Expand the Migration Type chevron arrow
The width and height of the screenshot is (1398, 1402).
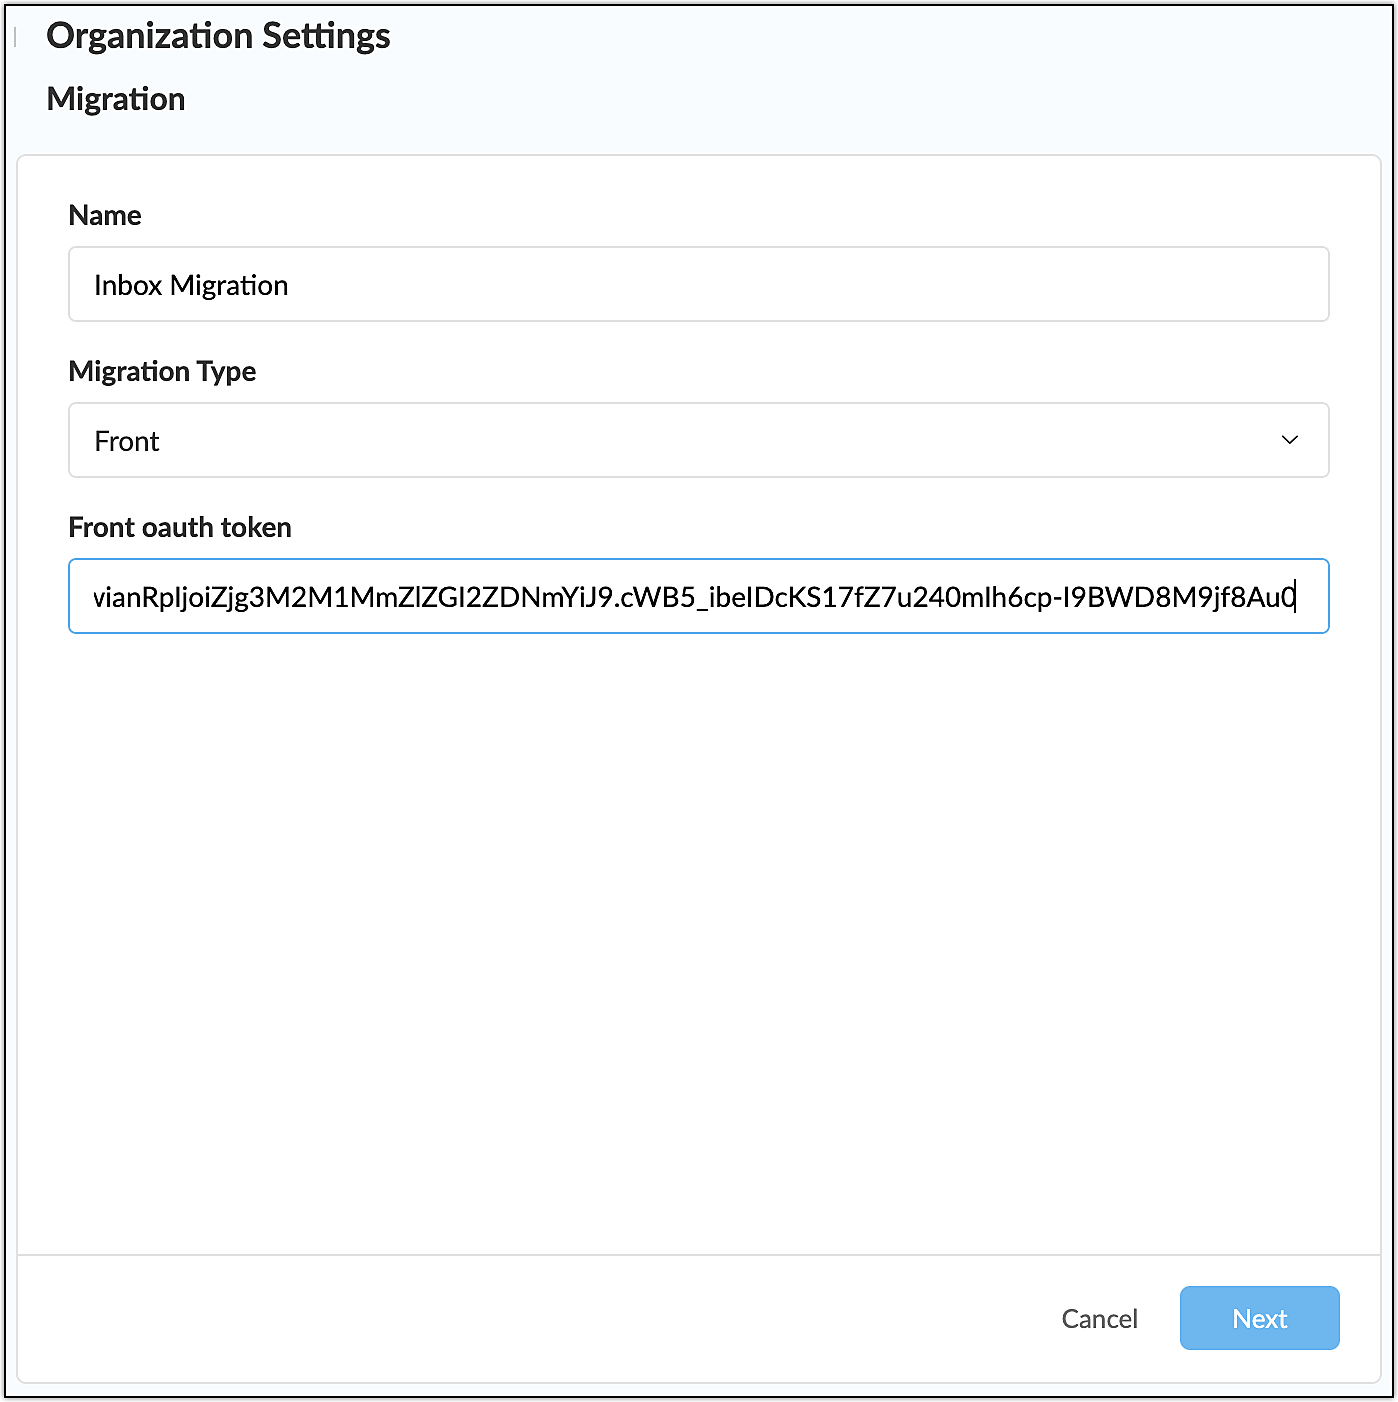tap(1289, 440)
